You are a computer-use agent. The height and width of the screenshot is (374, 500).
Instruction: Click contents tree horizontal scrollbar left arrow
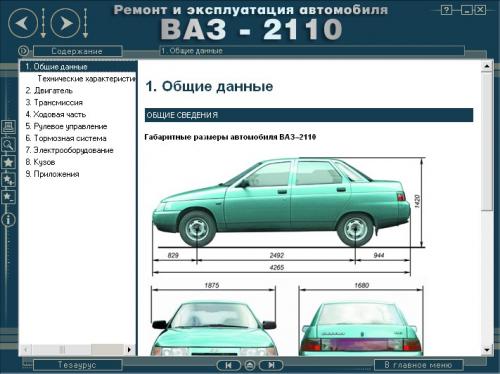pos(26,350)
